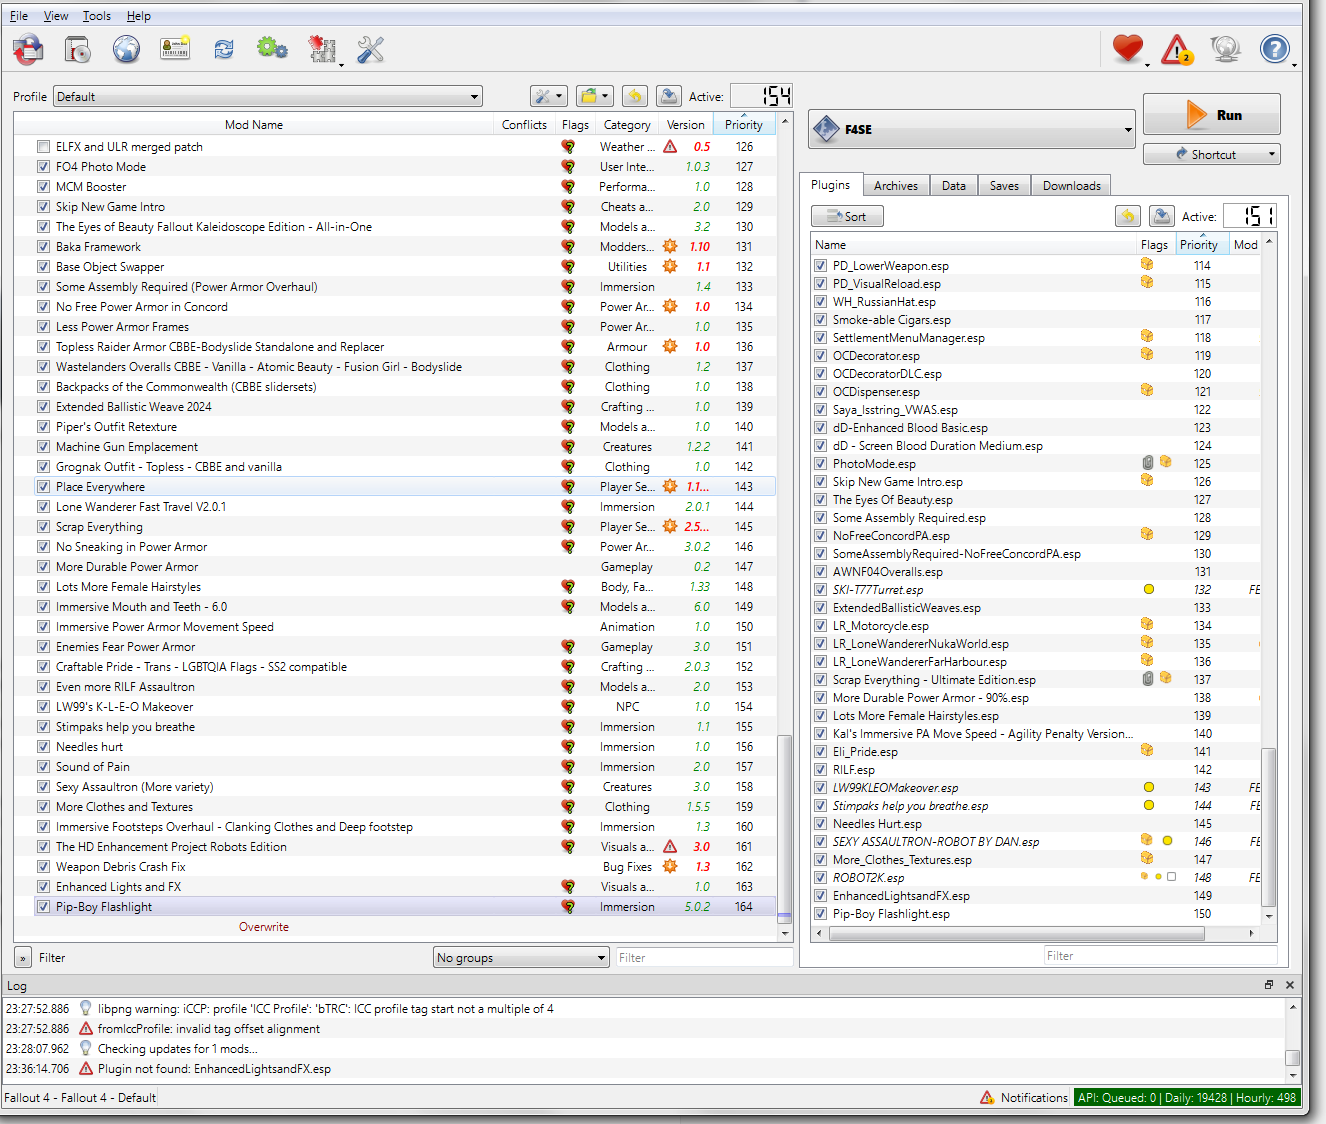Open Nexus with the globe icon
Image resolution: width=1326 pixels, height=1124 pixels.
coord(126,49)
